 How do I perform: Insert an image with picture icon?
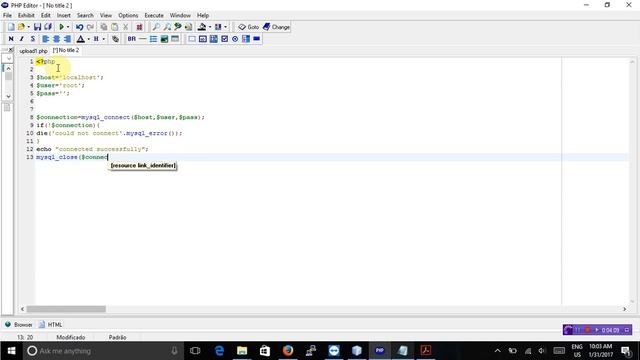[164, 39]
